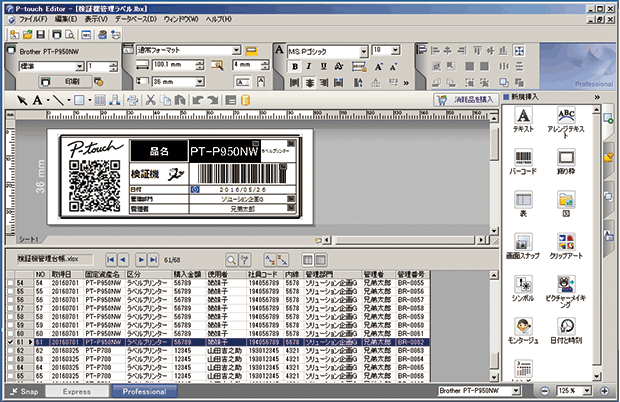Switch to Express mode tab

(77, 392)
